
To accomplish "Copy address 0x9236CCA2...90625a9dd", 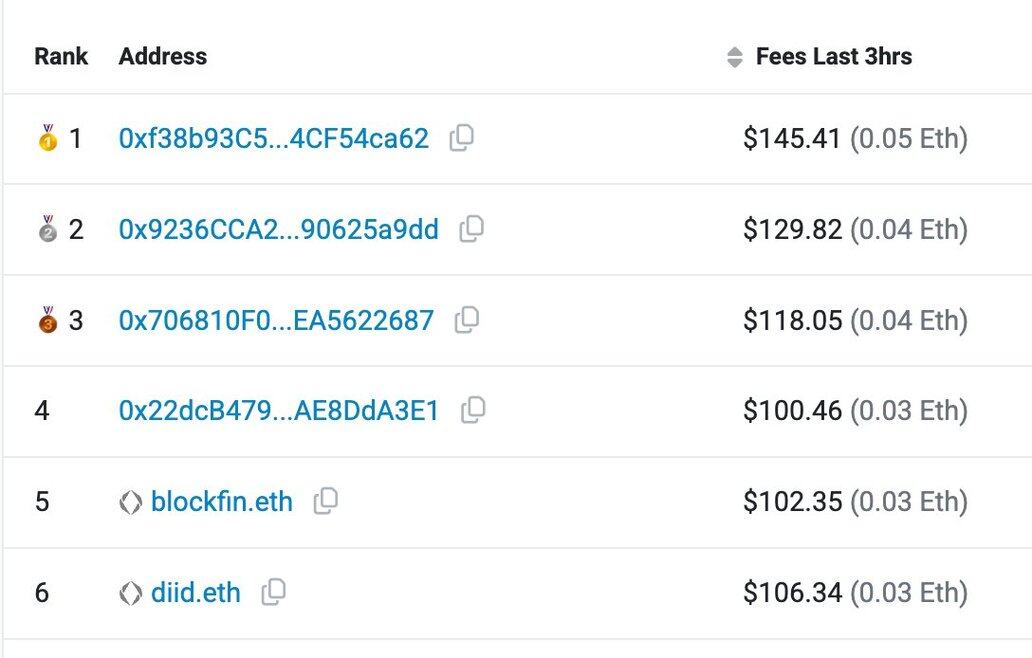I will tap(471, 229).
